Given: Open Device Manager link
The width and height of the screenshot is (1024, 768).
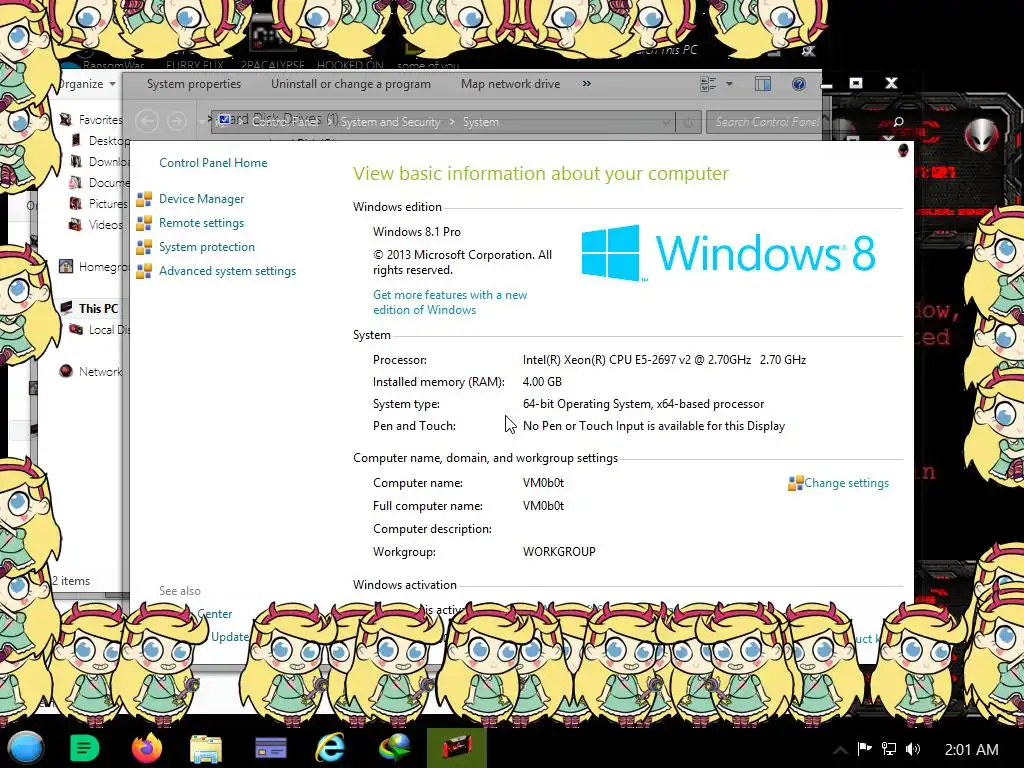Looking at the screenshot, I should [201, 199].
